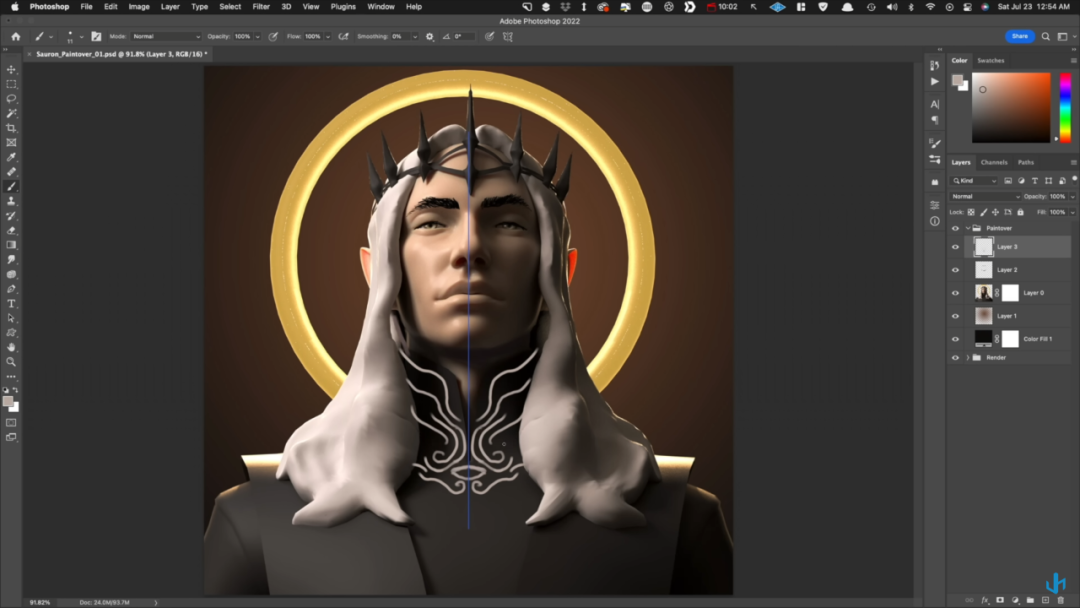Switch to the Paths tab
Image resolution: width=1080 pixels, height=608 pixels.
tap(1026, 163)
